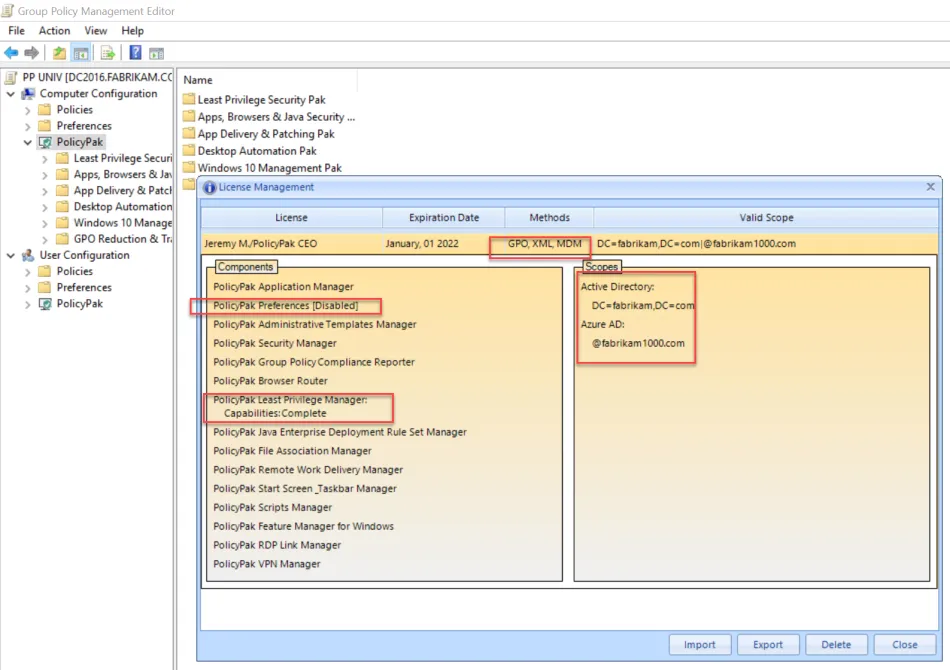950x670 pixels.
Task: Expand PolicyPak under User Configuration
Action: click(x=27, y=305)
